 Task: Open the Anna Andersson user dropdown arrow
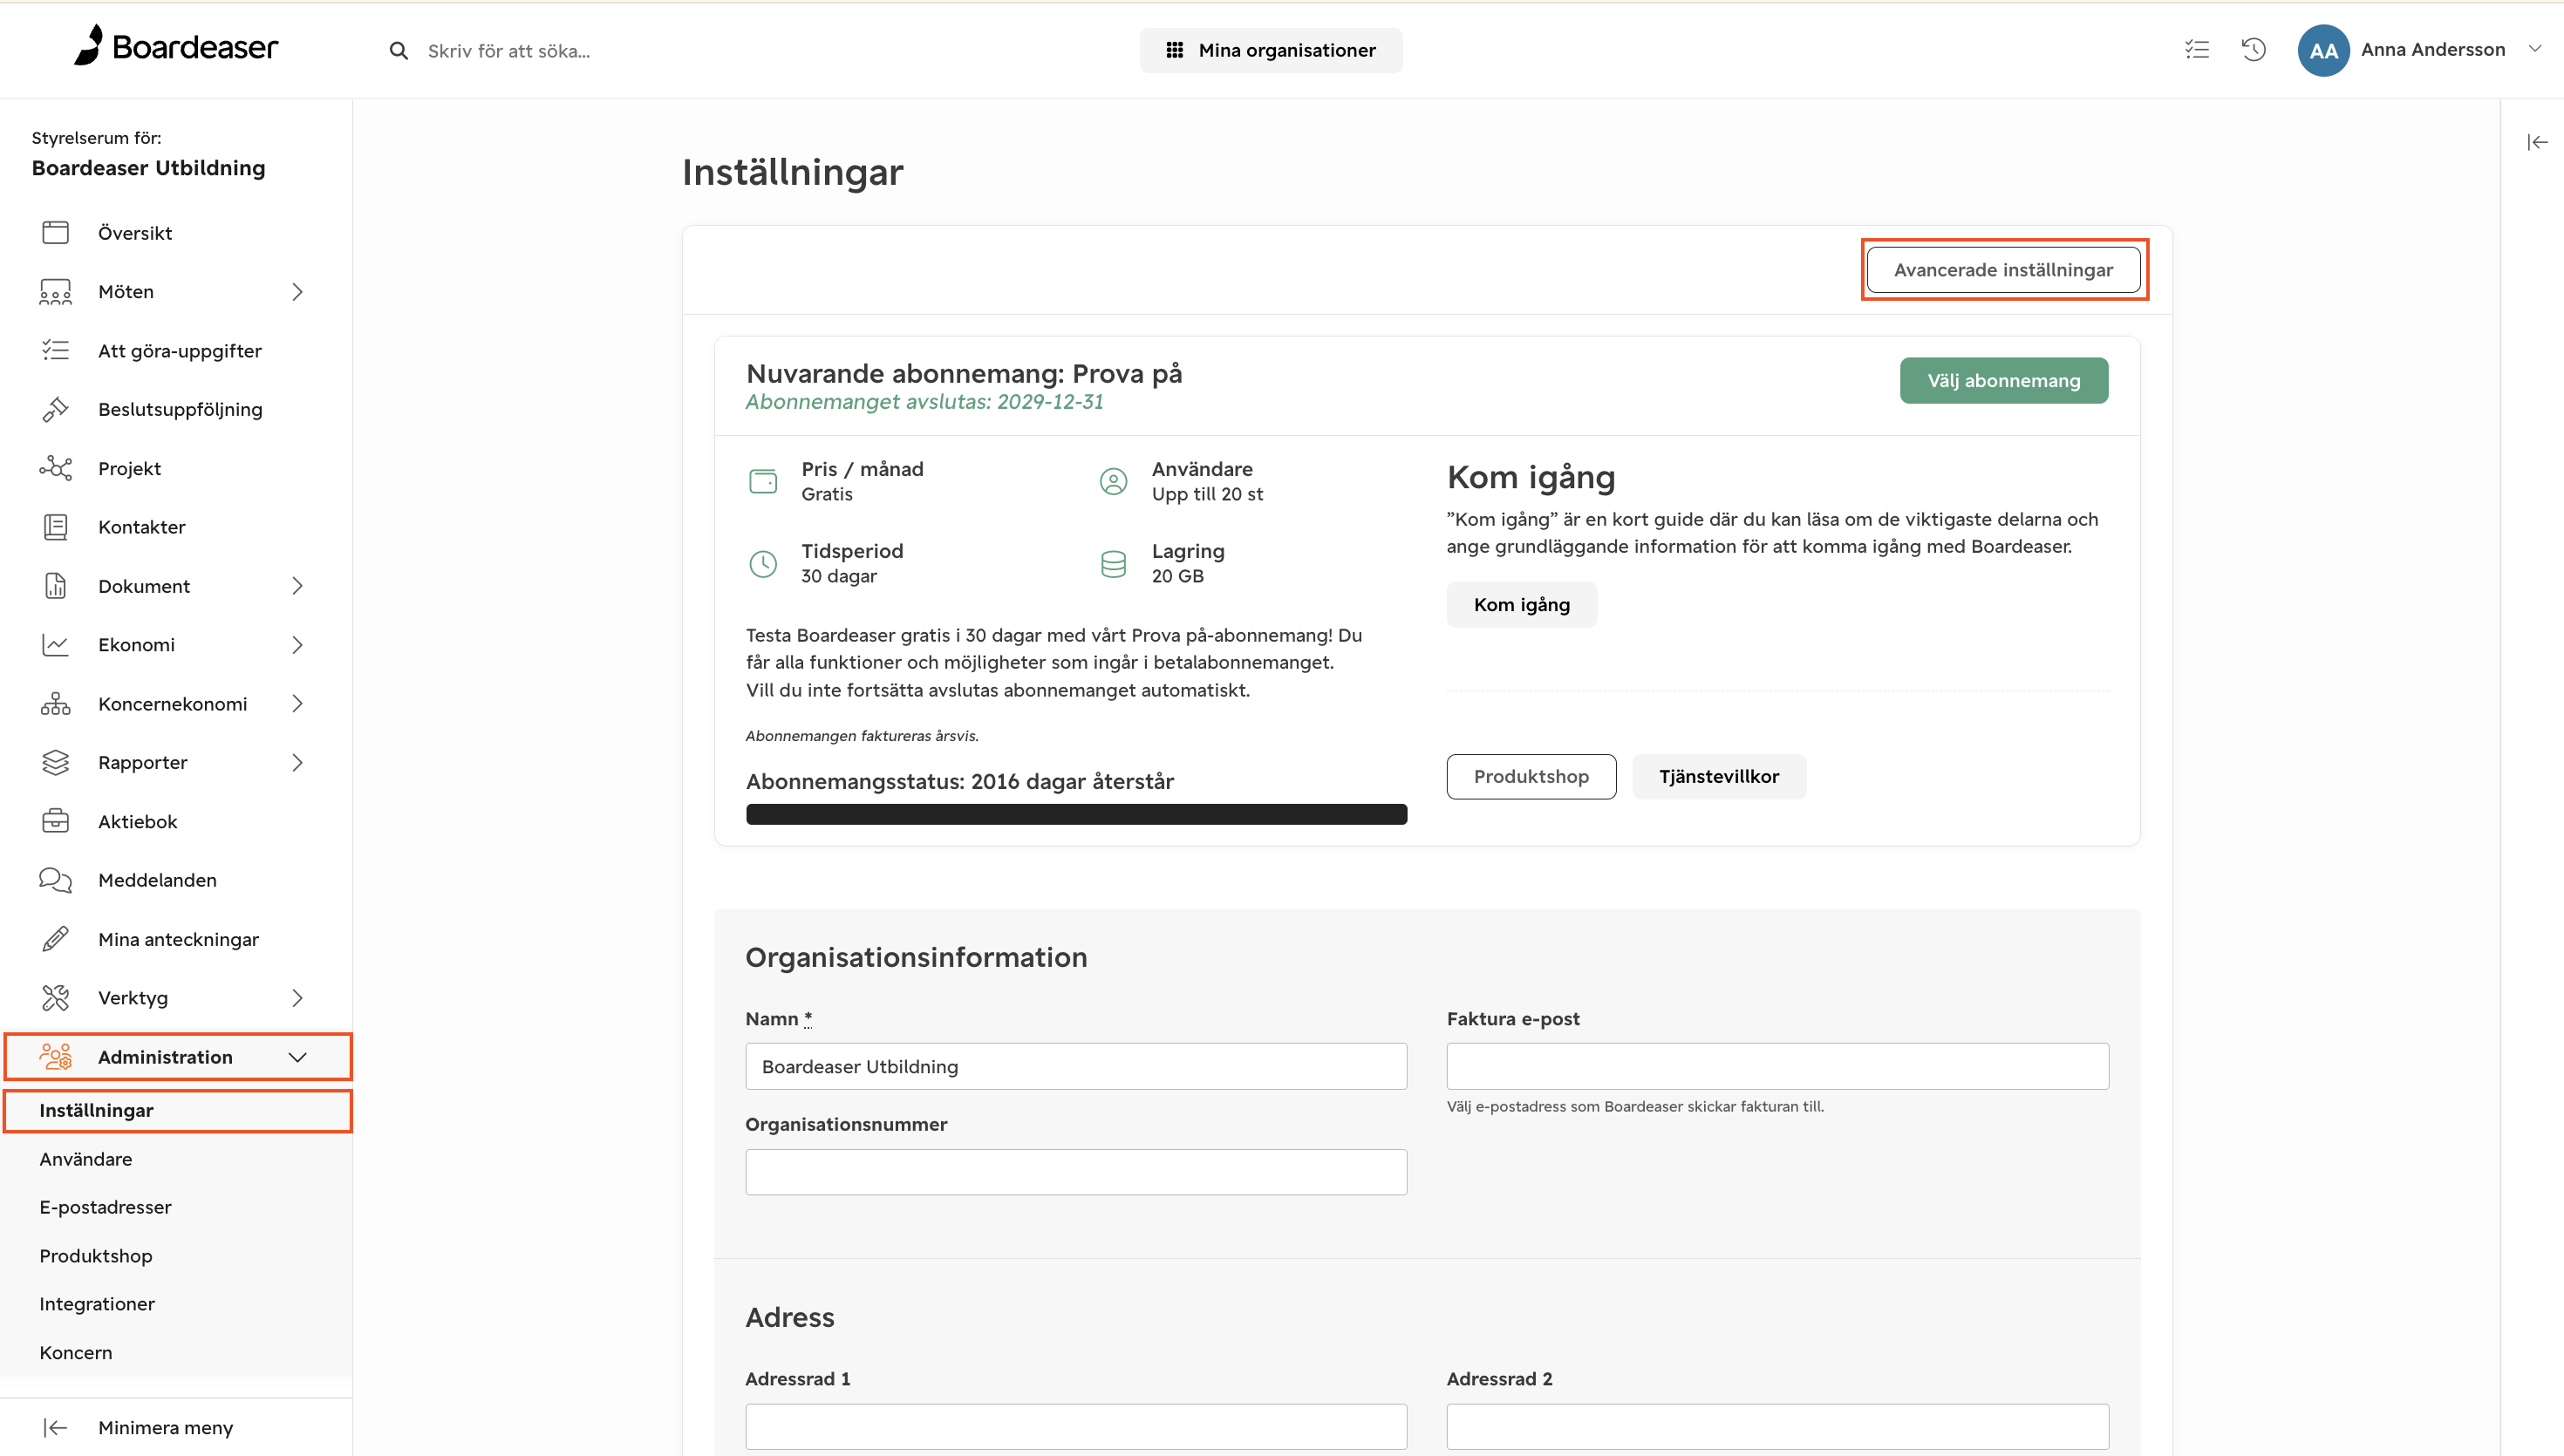pos(2534,48)
